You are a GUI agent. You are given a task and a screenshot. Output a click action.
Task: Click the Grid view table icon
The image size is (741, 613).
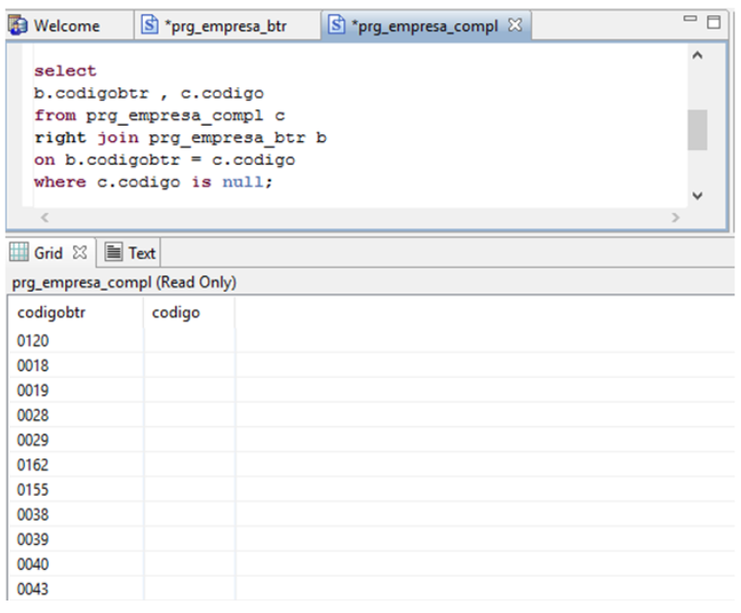[19, 253]
